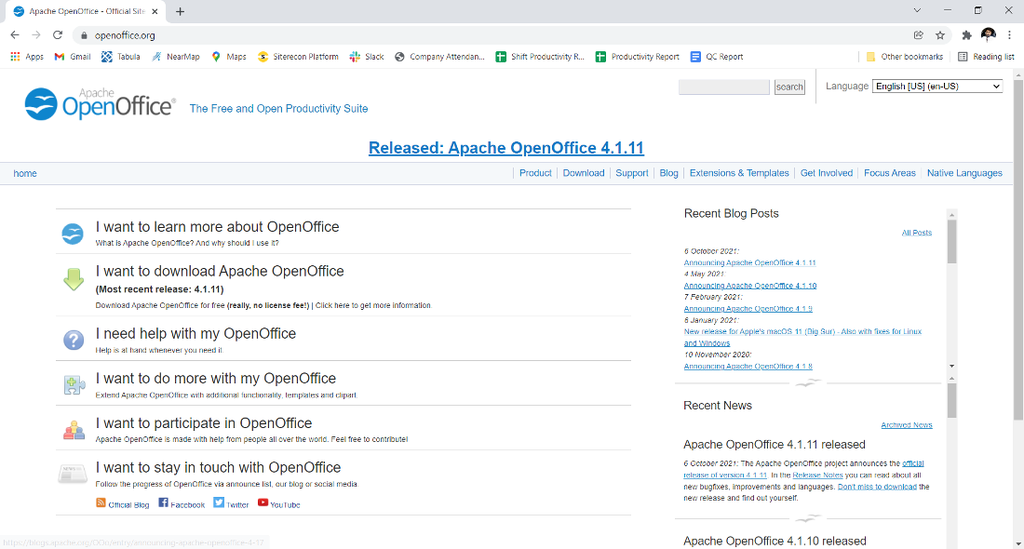This screenshot has height=549, width=1024.
Task: Open the Chrome three-dot menu
Action: pos(1009,35)
